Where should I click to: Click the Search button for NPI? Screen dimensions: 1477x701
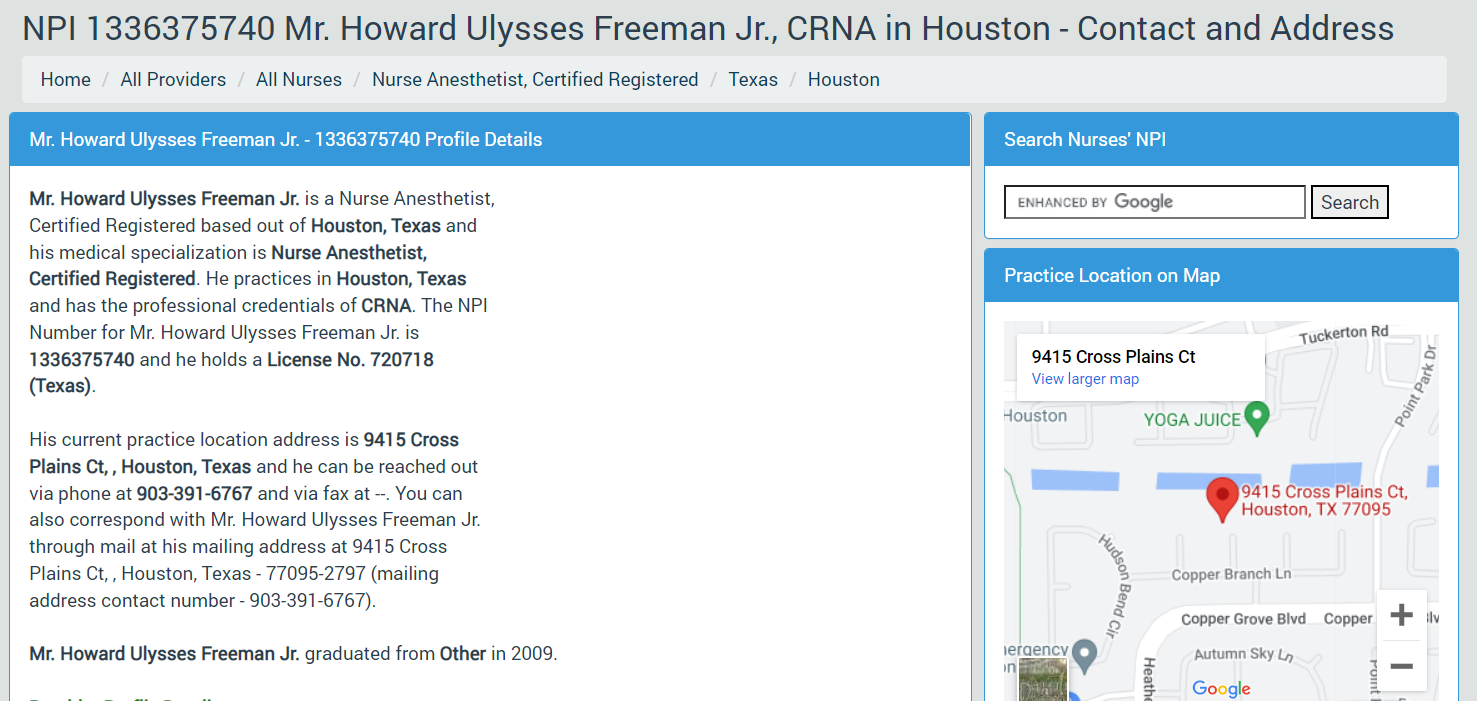click(1350, 202)
